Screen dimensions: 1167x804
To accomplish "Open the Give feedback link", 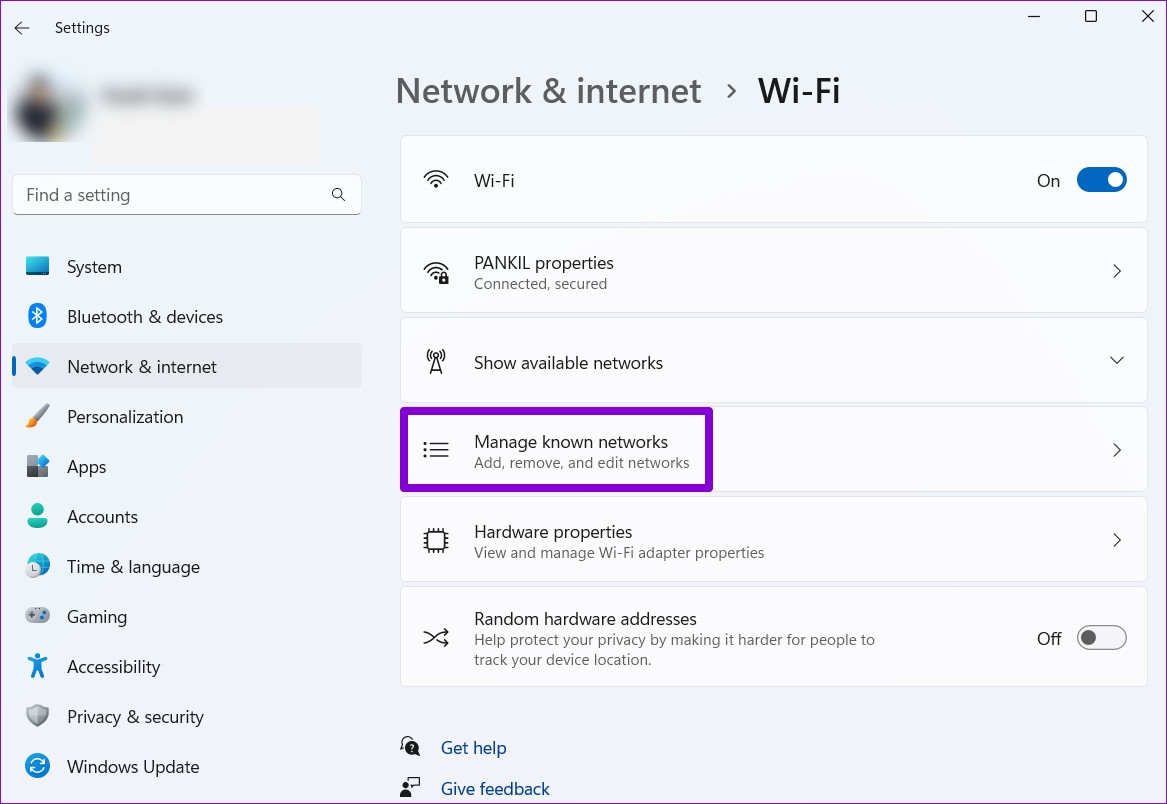I will click(x=495, y=788).
